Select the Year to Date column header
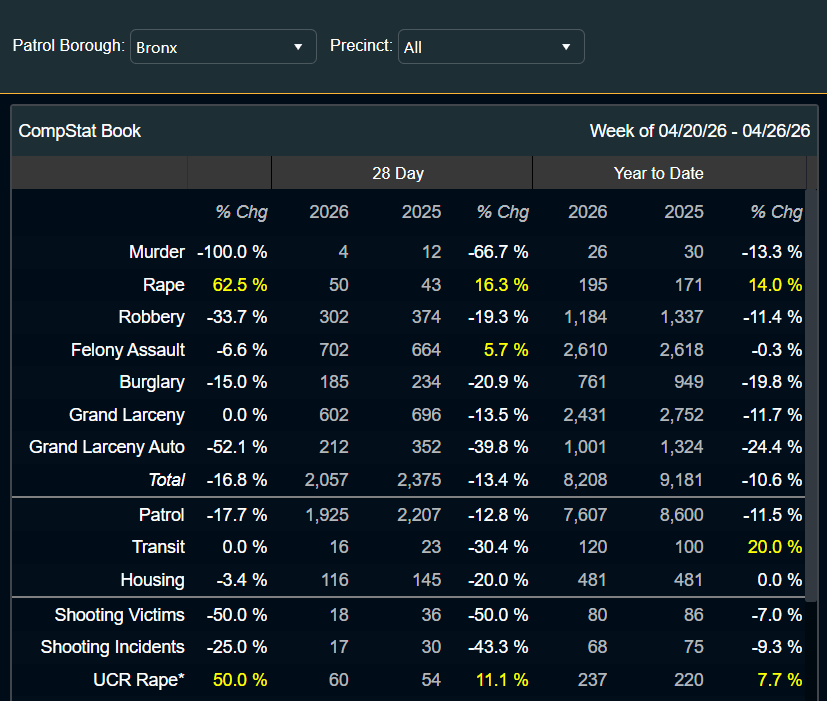 658,173
